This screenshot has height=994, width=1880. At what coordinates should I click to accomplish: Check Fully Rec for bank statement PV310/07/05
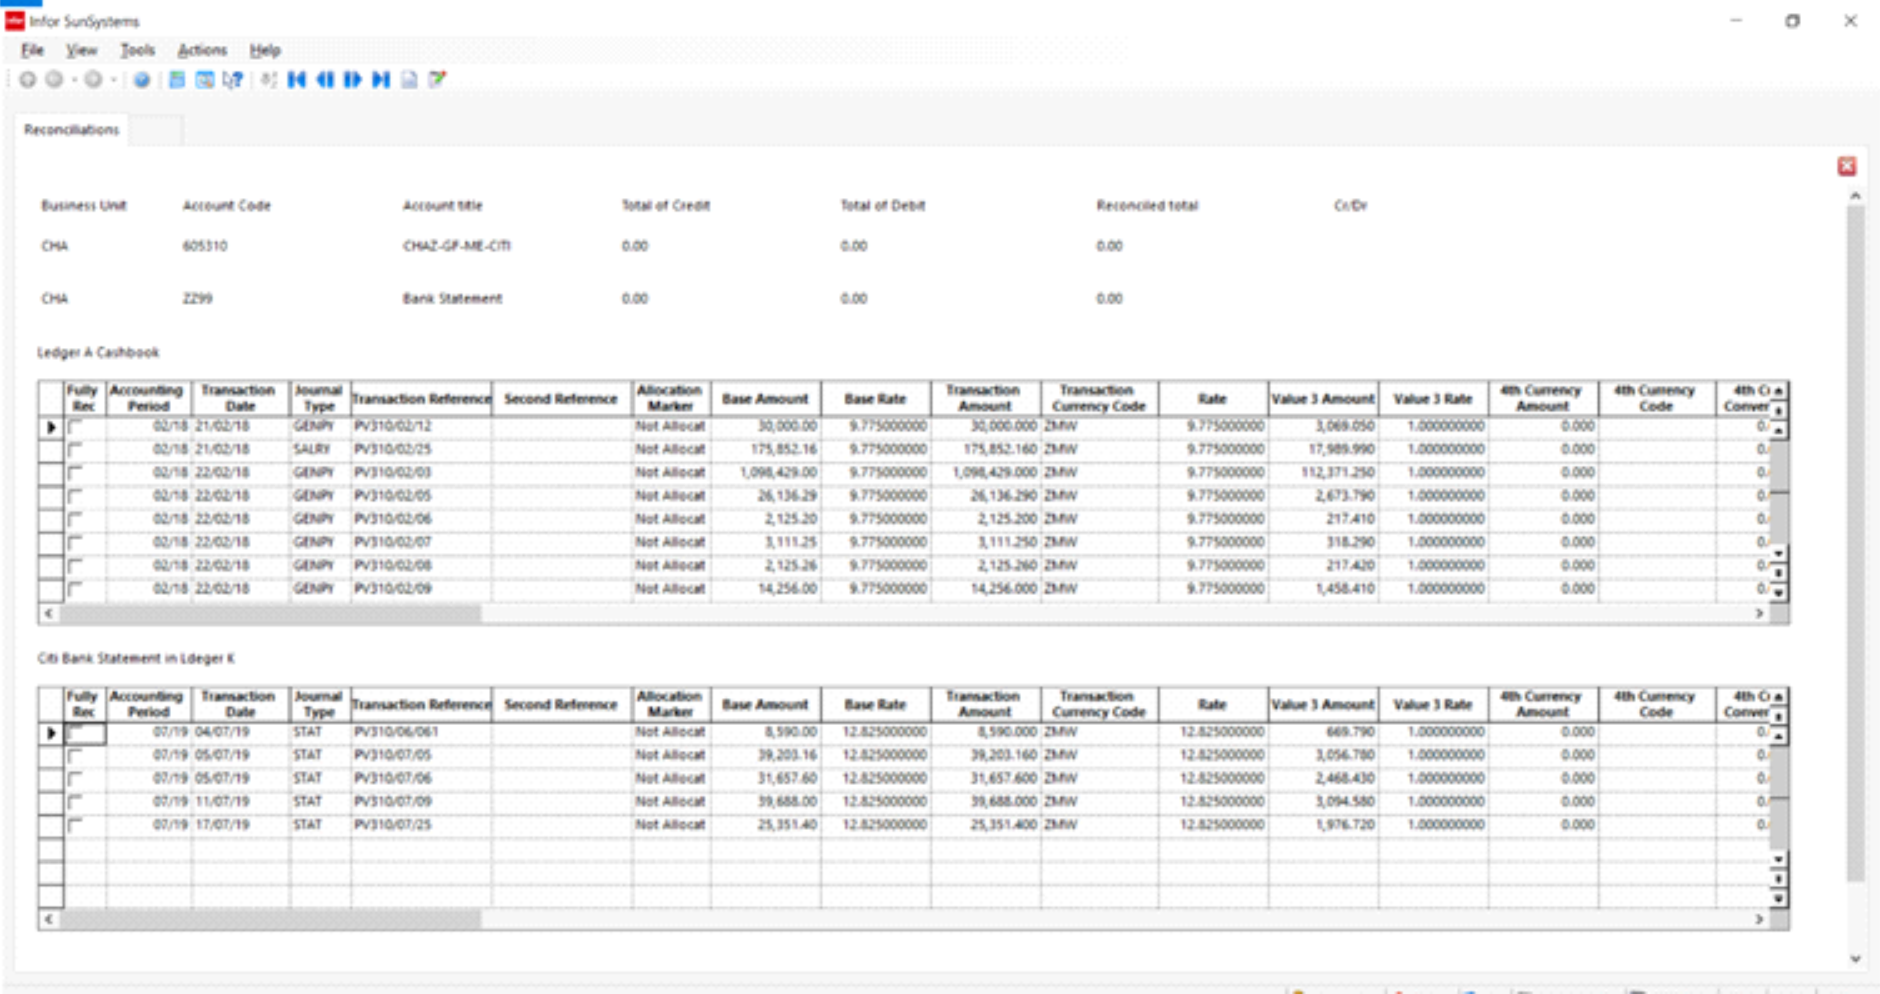[x=75, y=756]
